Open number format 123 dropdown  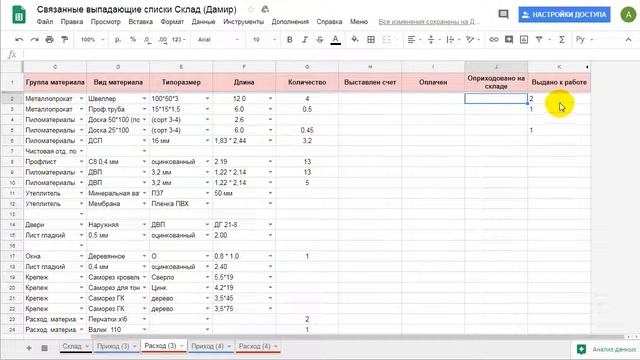pos(179,40)
